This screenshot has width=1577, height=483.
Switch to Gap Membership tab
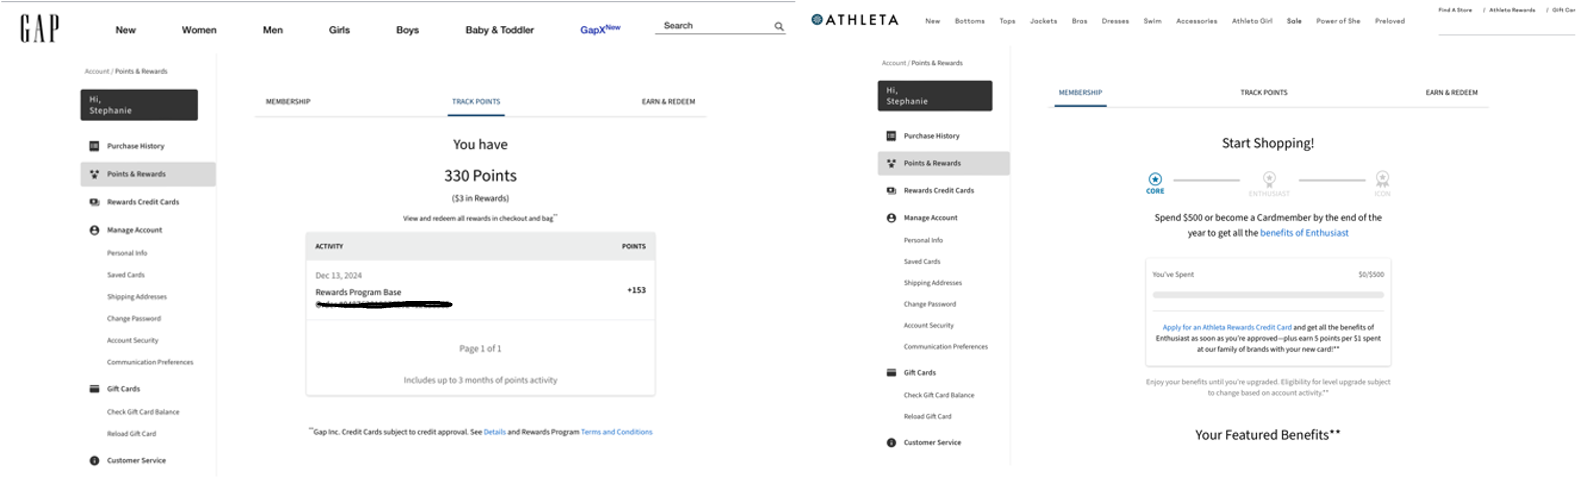point(288,102)
